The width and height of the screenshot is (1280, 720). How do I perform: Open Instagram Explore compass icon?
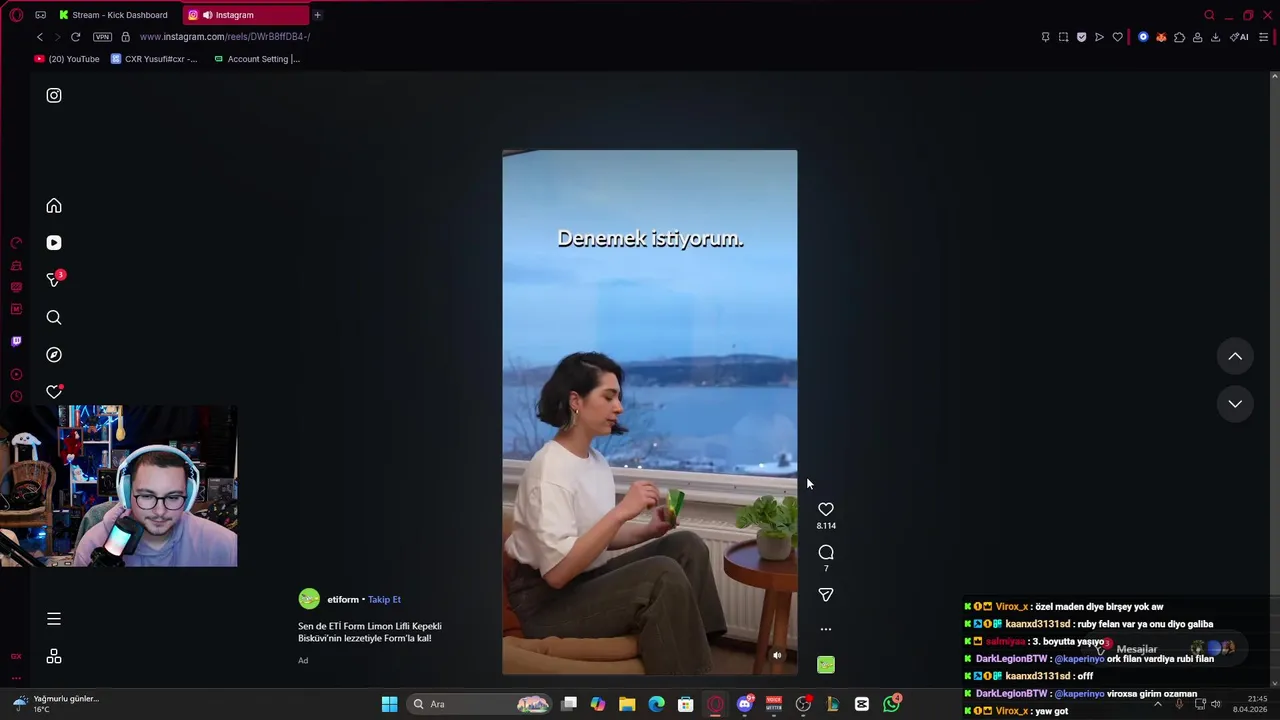(x=54, y=355)
